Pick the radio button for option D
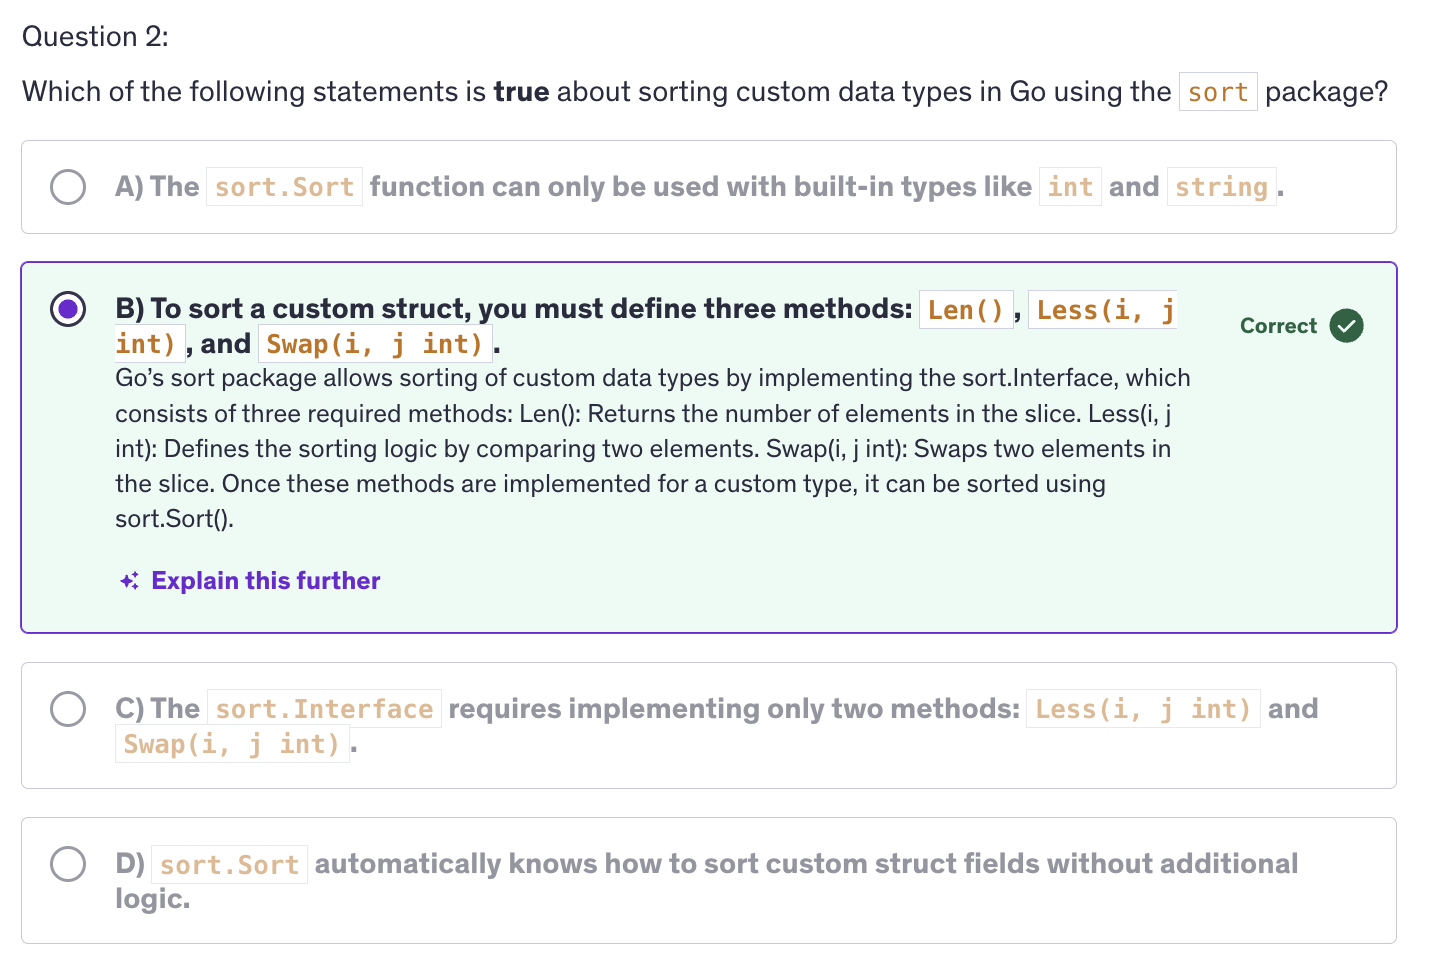The height and width of the screenshot is (974, 1432). tap(68, 864)
